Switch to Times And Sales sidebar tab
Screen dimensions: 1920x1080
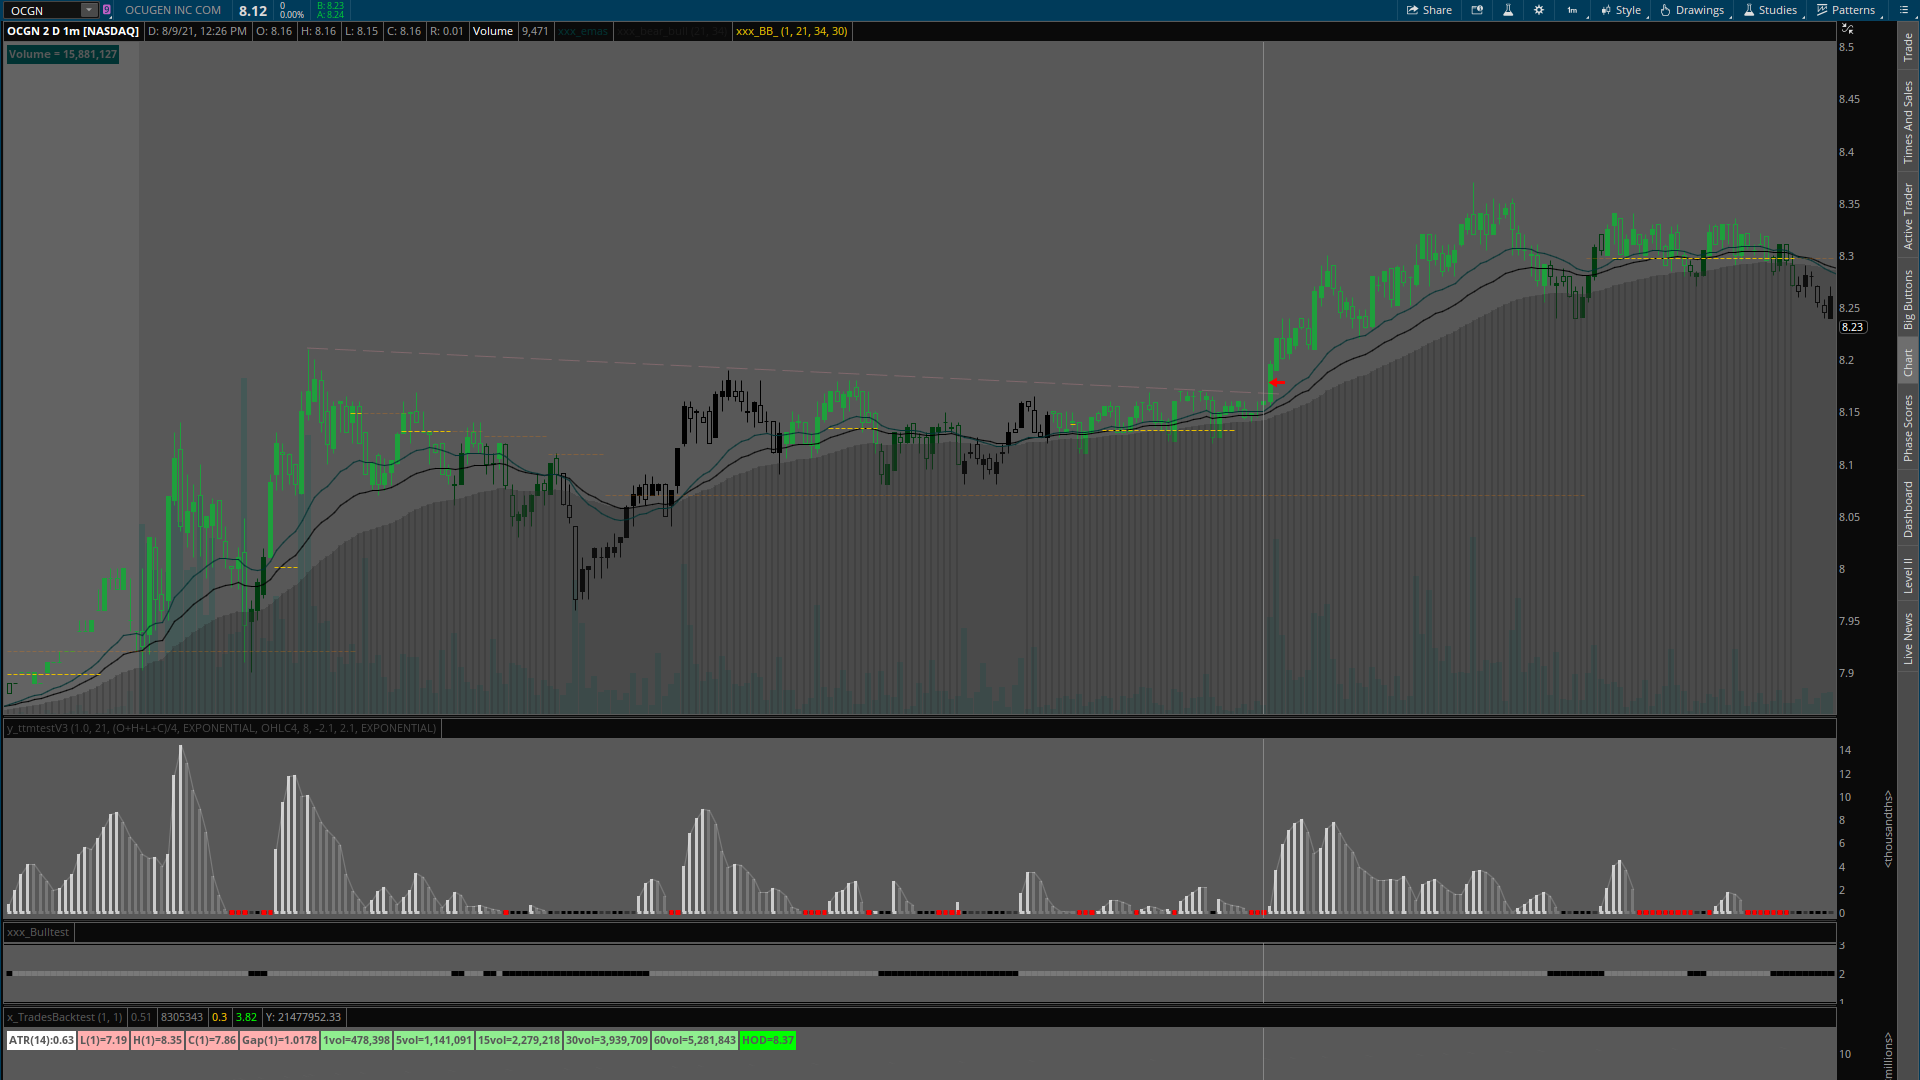(1908, 122)
